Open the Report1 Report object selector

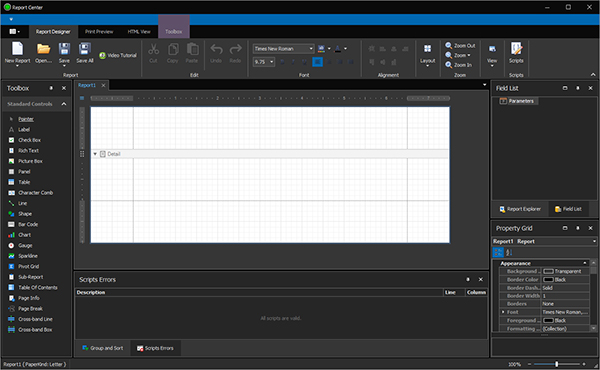544,241
